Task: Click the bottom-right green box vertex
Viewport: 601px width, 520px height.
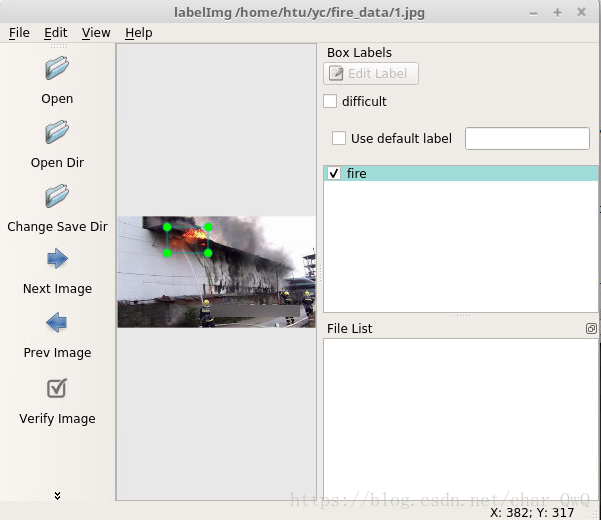Action: click(208, 253)
